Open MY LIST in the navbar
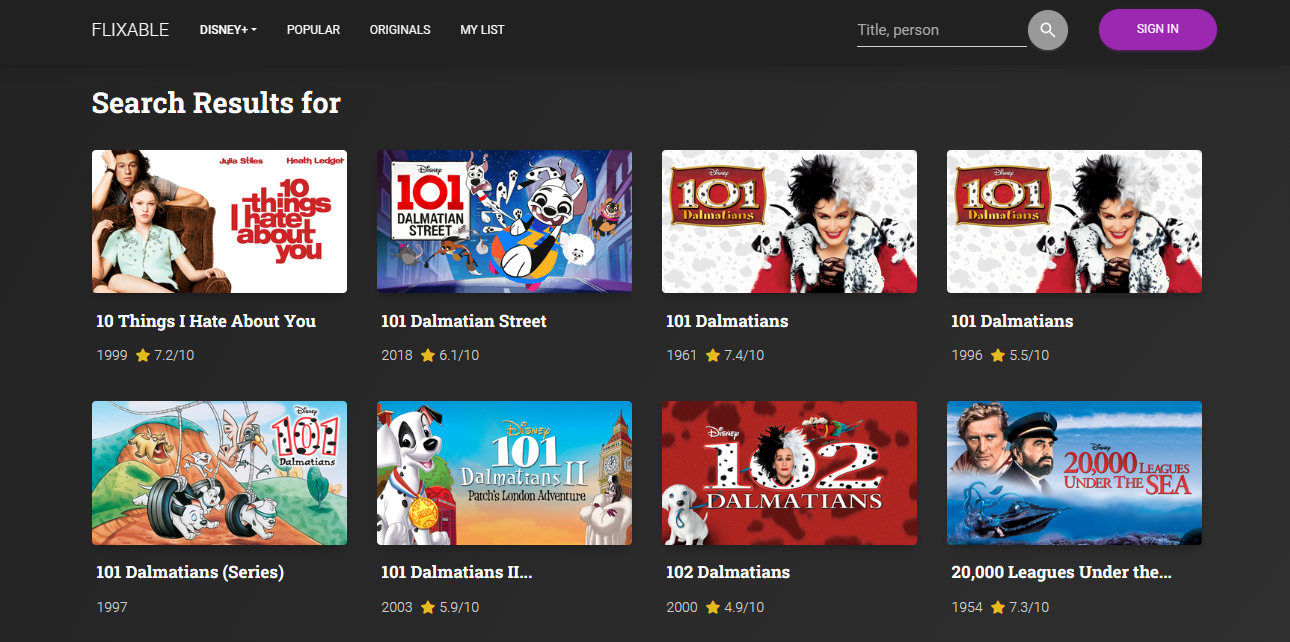This screenshot has width=1290, height=642. click(482, 30)
